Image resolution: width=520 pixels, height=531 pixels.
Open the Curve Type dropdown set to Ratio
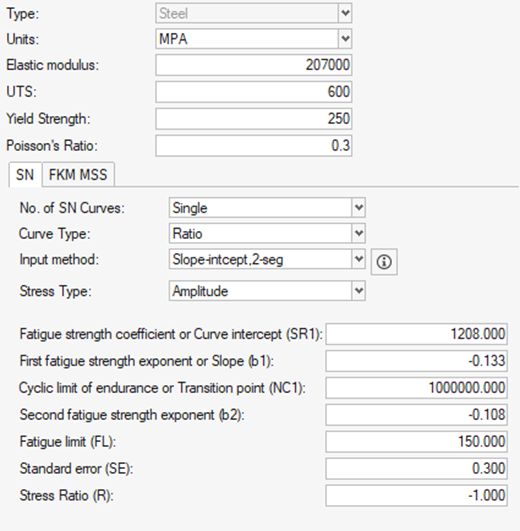coord(267,233)
